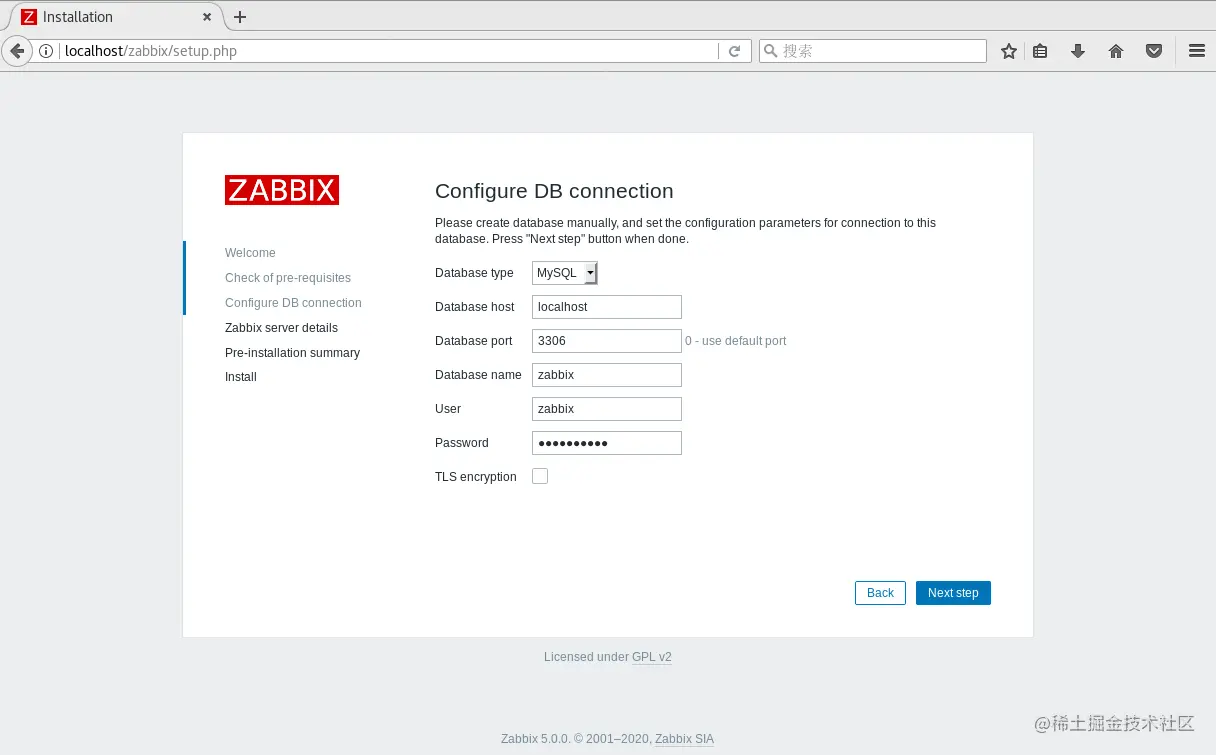Open the GPL v2 license link
This screenshot has height=755, width=1216.
click(652, 657)
